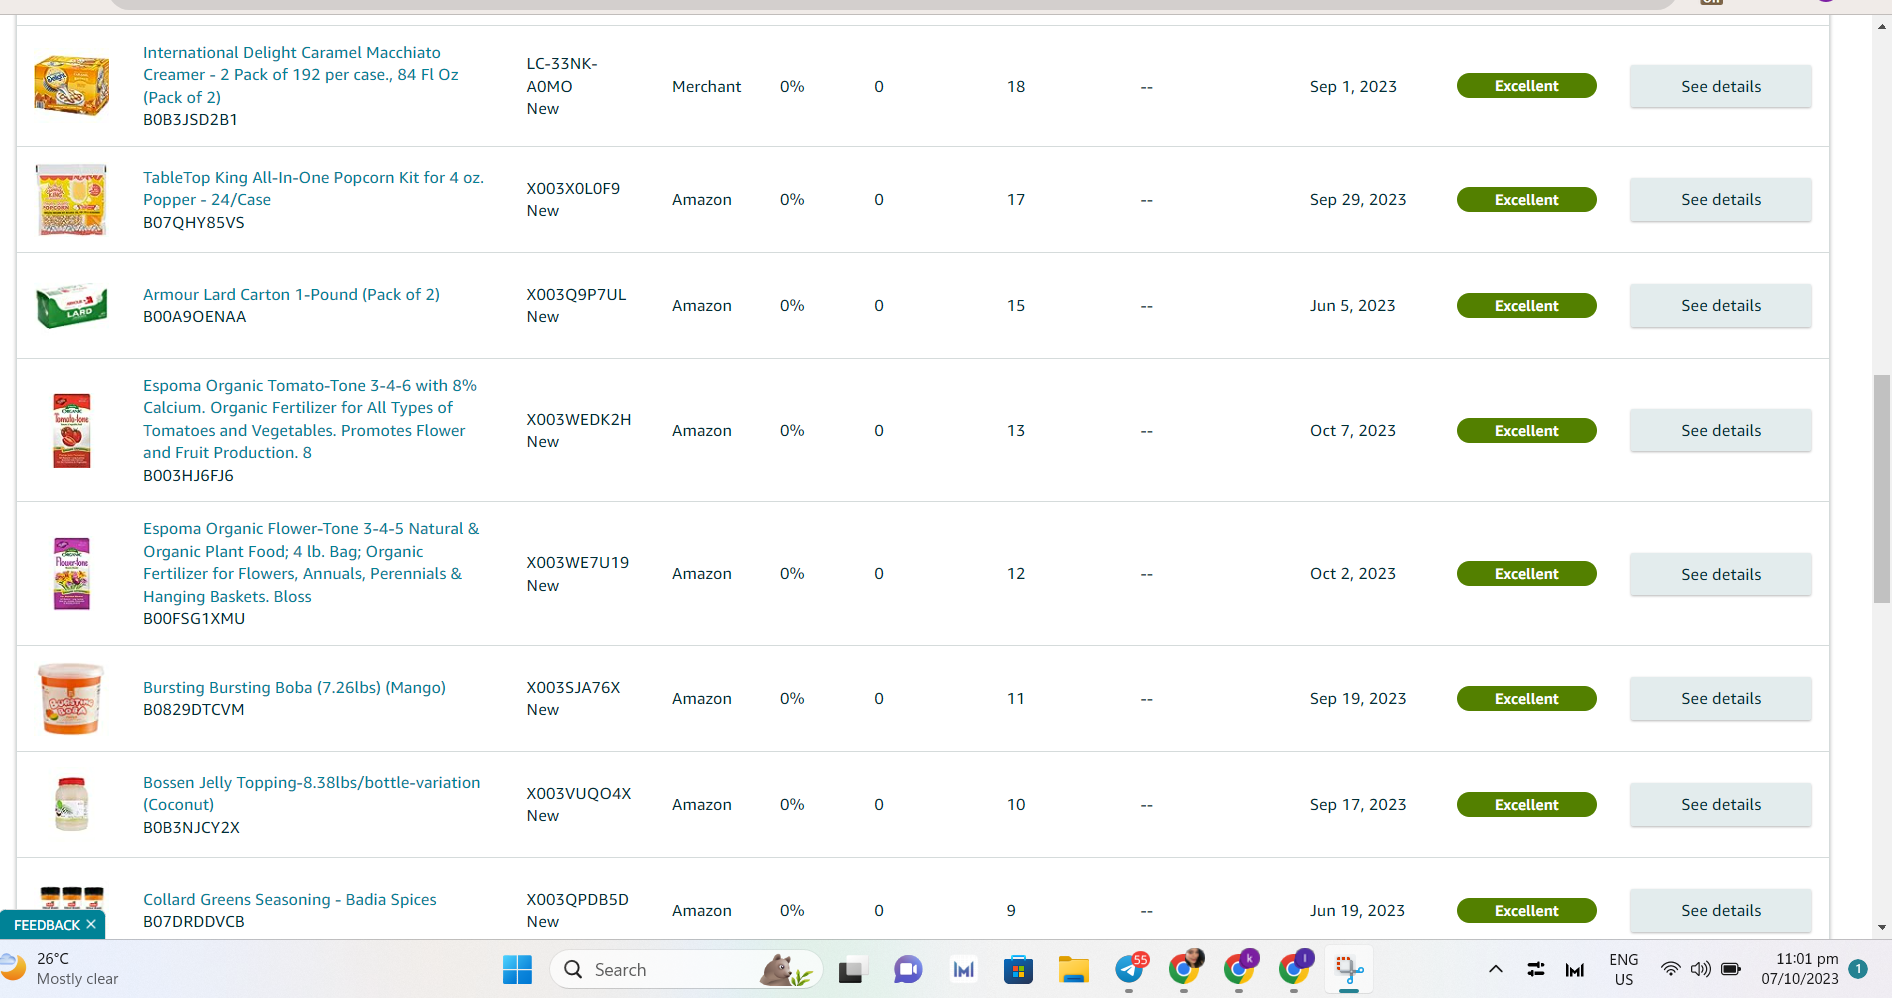Click the Bossen Jelly Topping bottle image
Viewport: 1892px width, 998px height.
click(72, 804)
